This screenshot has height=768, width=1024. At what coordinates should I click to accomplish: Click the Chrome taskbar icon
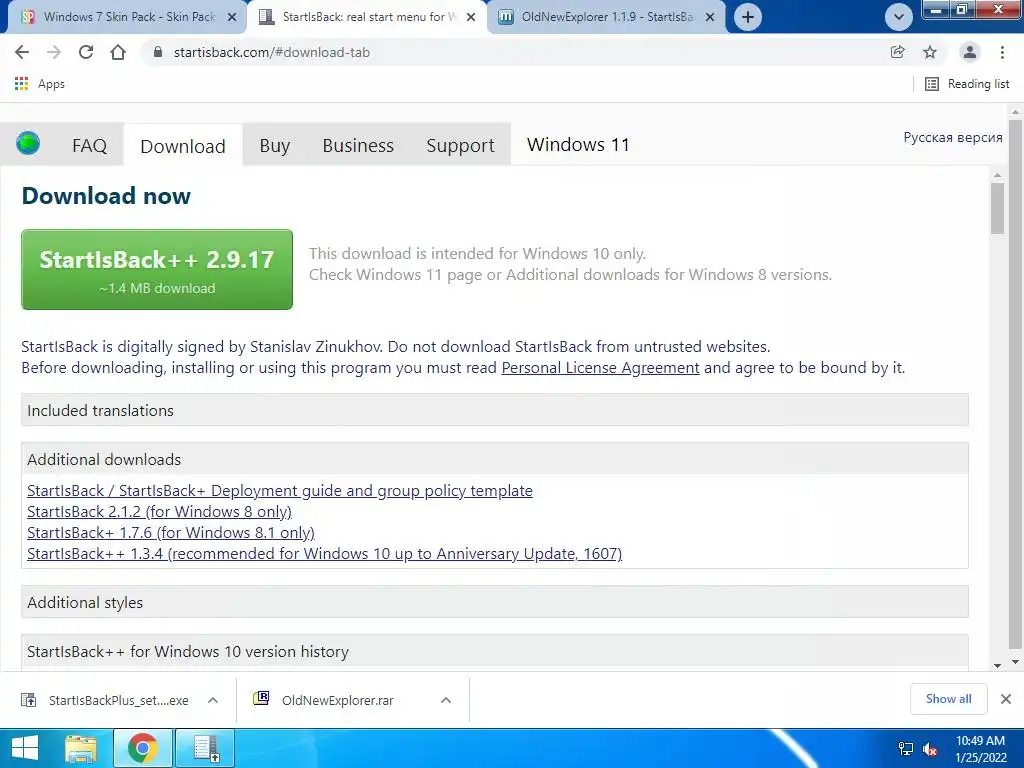pyautogui.click(x=142, y=748)
